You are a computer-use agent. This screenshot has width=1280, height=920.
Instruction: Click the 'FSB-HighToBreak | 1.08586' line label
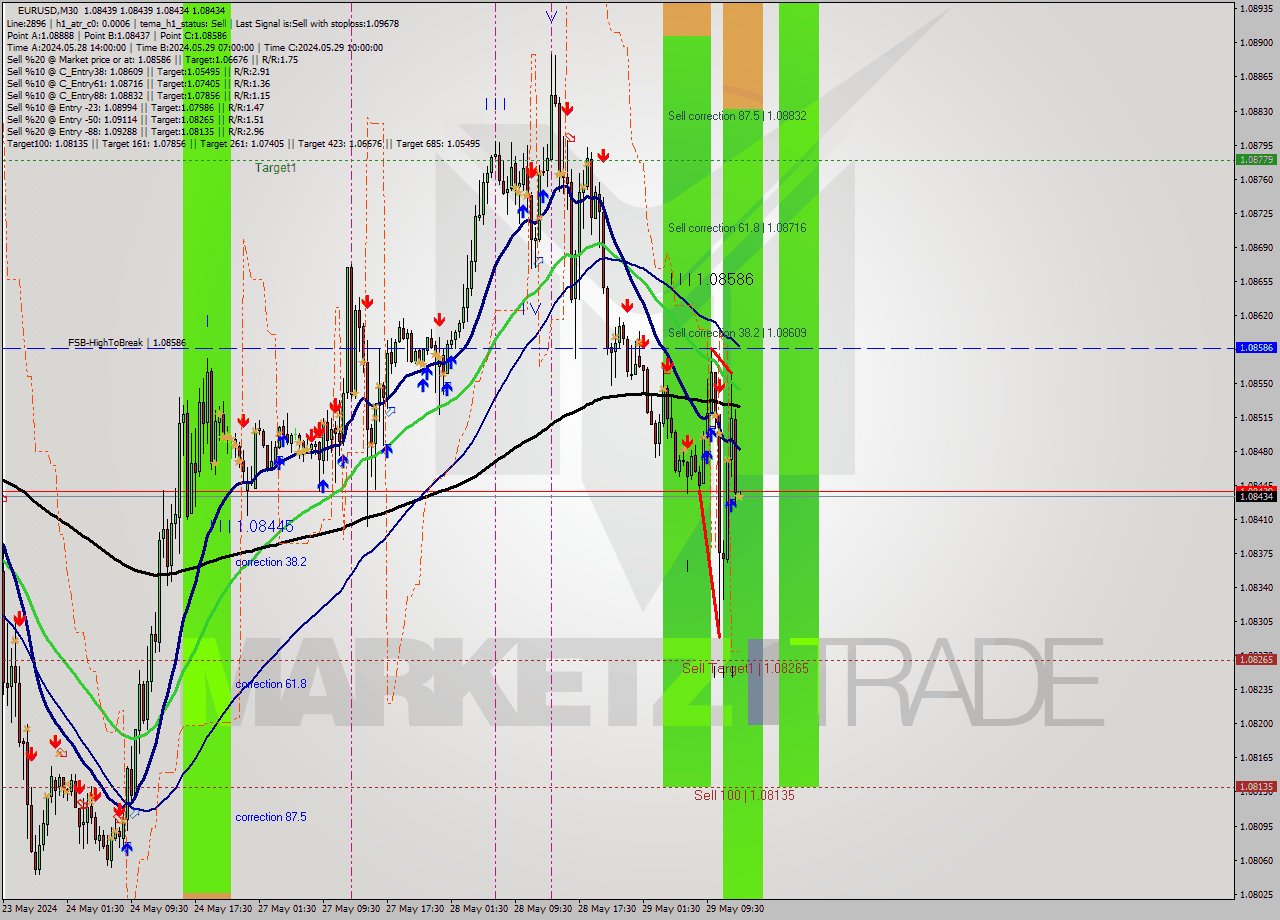[x=127, y=343]
